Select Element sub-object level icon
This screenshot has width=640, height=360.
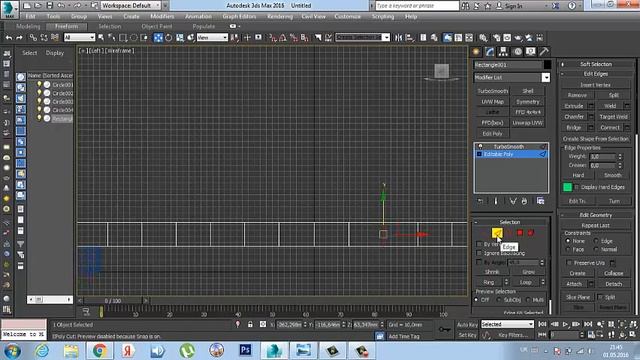pos(531,233)
